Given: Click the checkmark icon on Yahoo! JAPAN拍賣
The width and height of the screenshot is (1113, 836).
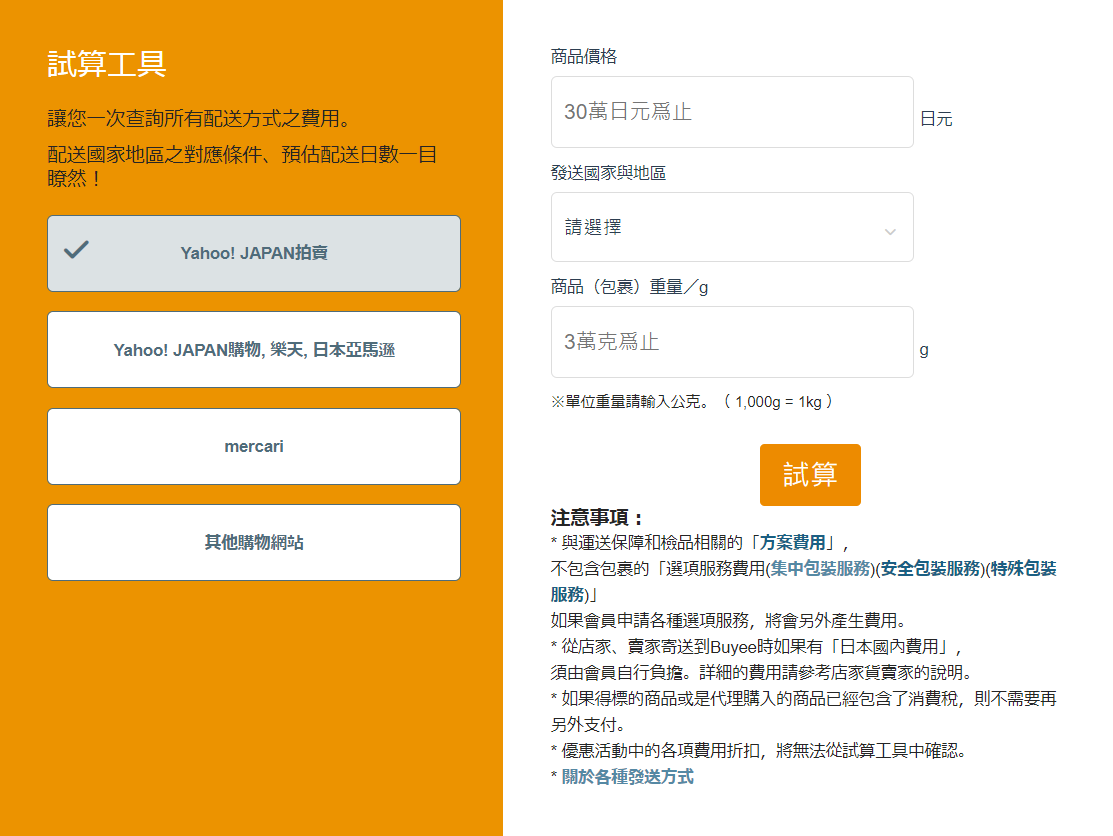Looking at the screenshot, I should [76, 250].
